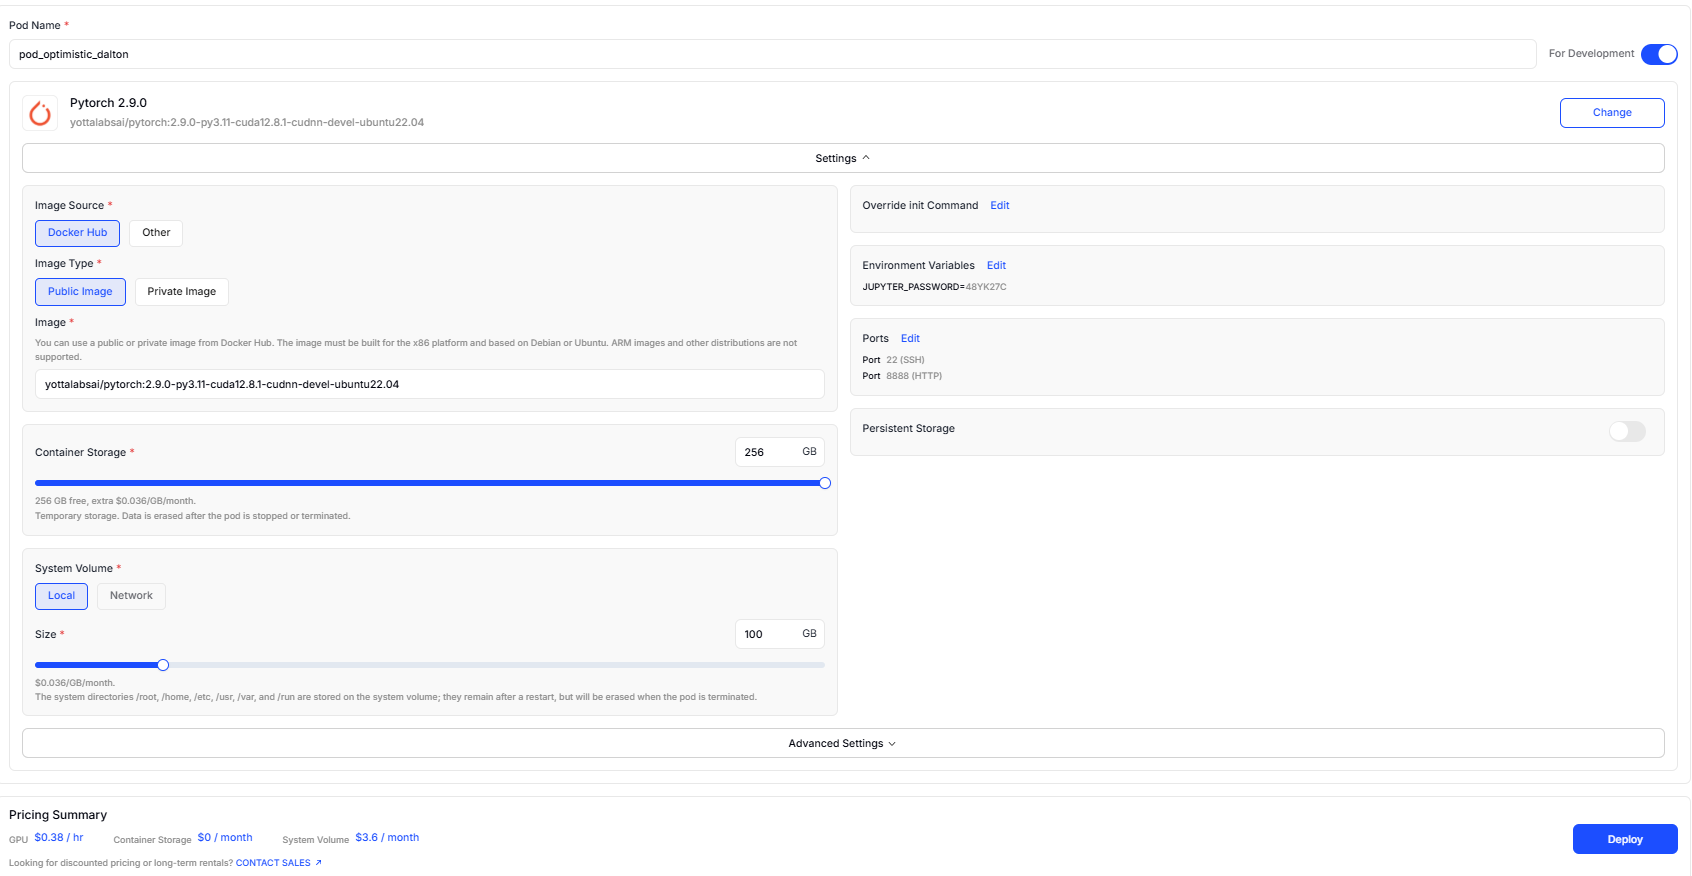This screenshot has width=1692, height=876.
Task: Toggle the For Development switch
Action: pyautogui.click(x=1659, y=54)
